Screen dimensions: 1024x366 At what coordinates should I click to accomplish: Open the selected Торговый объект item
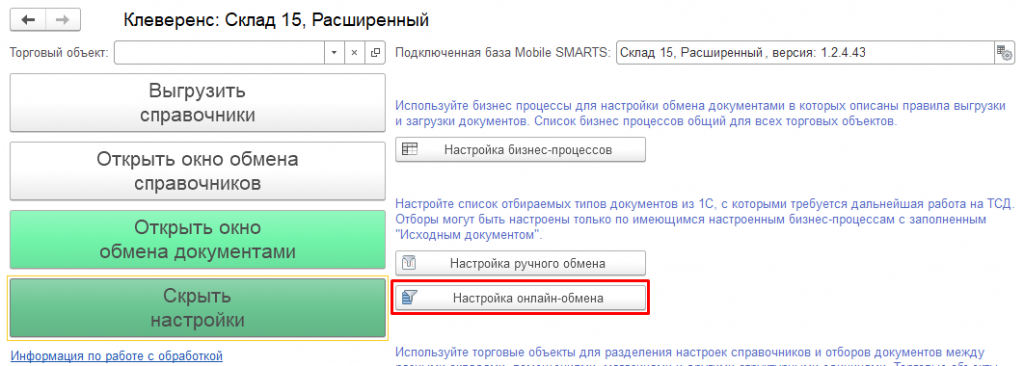(x=375, y=53)
